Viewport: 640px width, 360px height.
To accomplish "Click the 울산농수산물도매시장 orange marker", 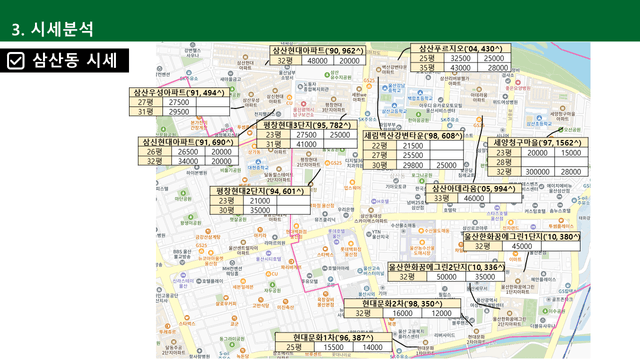I will pyautogui.click(x=422, y=242).
